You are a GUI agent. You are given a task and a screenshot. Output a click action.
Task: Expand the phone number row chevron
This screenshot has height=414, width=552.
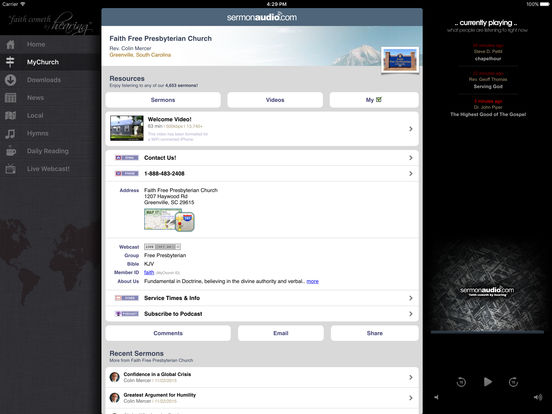coord(411,174)
